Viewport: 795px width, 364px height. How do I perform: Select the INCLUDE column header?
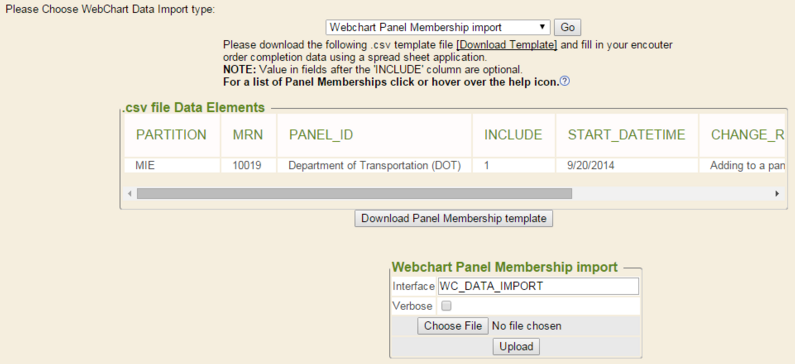tap(514, 135)
